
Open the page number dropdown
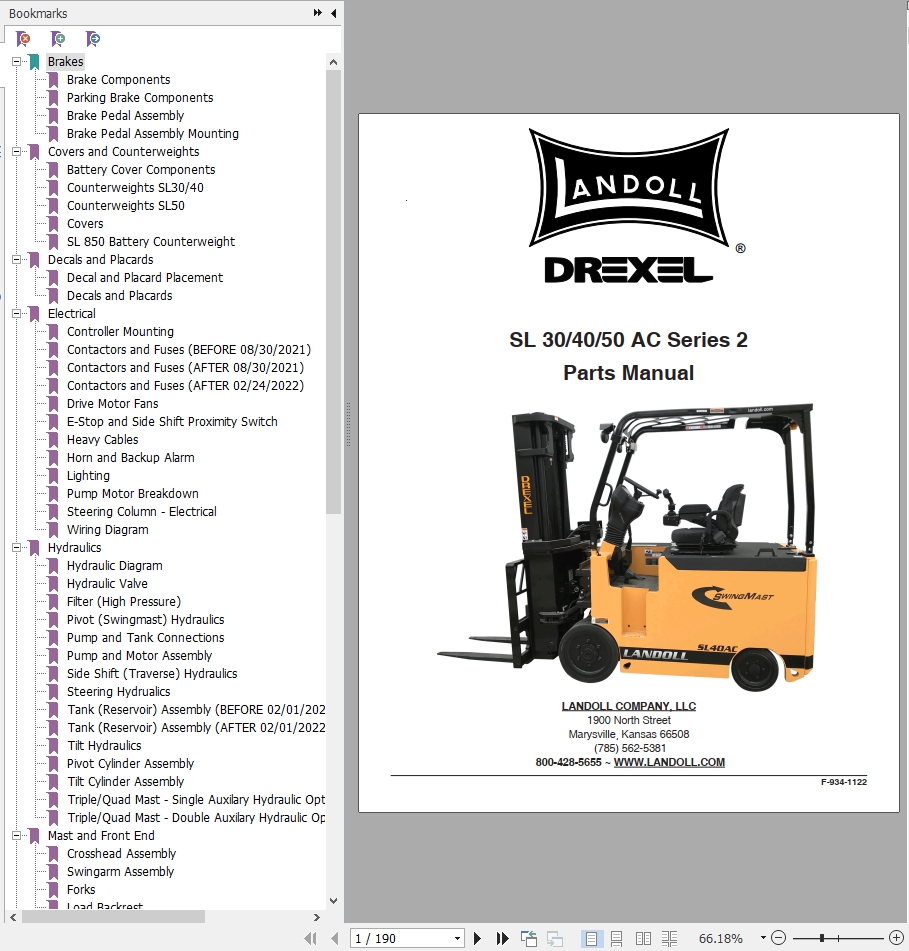(x=457, y=938)
